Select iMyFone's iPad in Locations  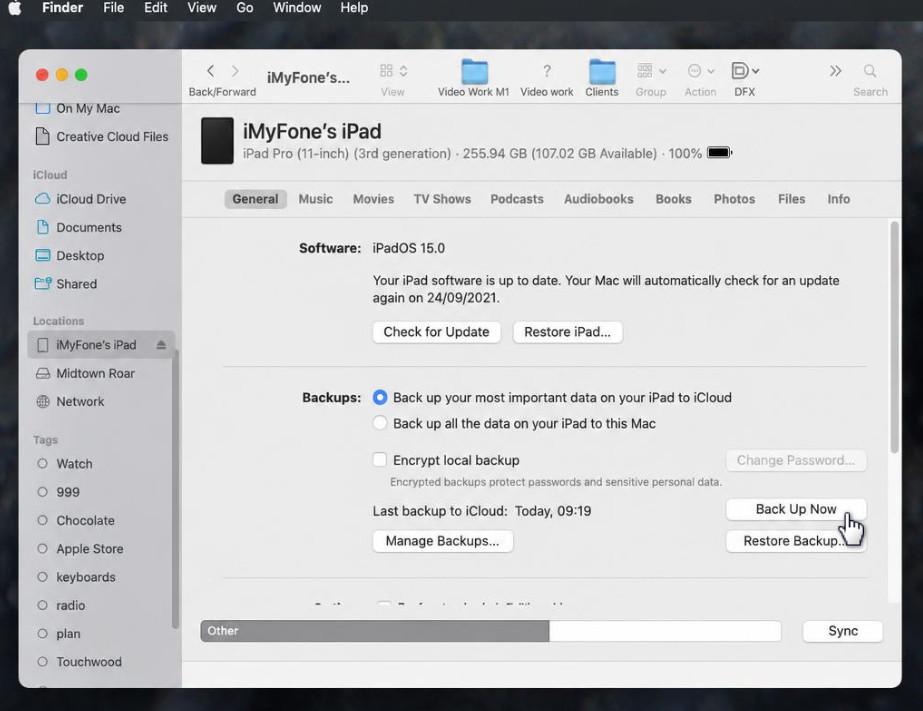click(x=101, y=345)
